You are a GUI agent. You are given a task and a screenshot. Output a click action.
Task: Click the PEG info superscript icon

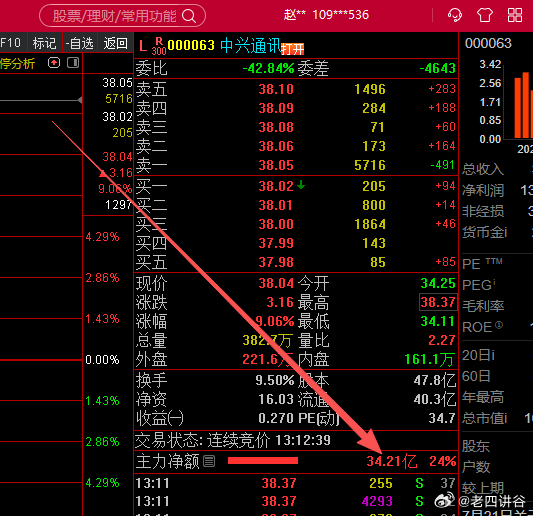(x=494, y=281)
